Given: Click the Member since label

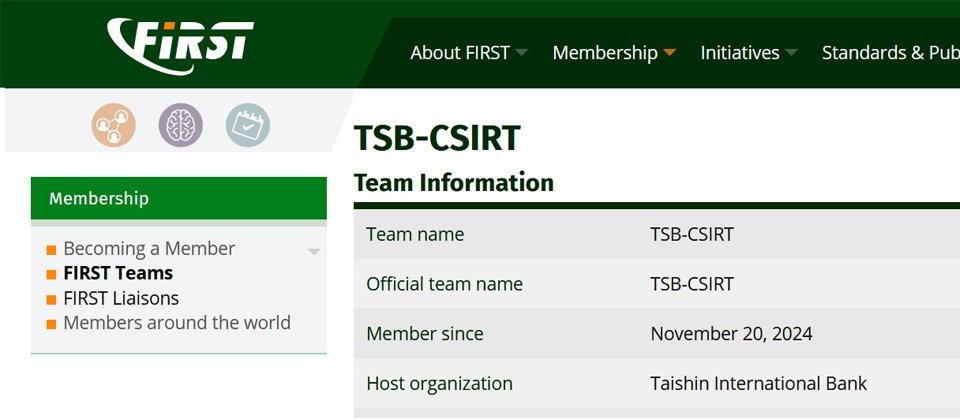Looking at the screenshot, I should (x=425, y=334).
